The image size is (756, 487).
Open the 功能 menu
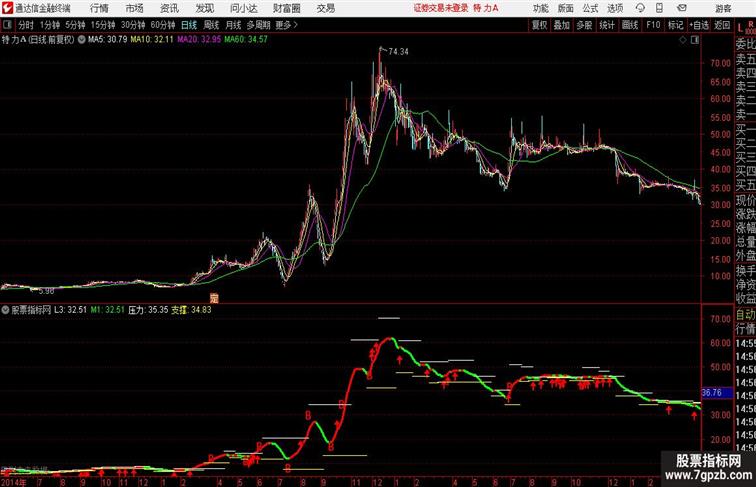(x=540, y=8)
